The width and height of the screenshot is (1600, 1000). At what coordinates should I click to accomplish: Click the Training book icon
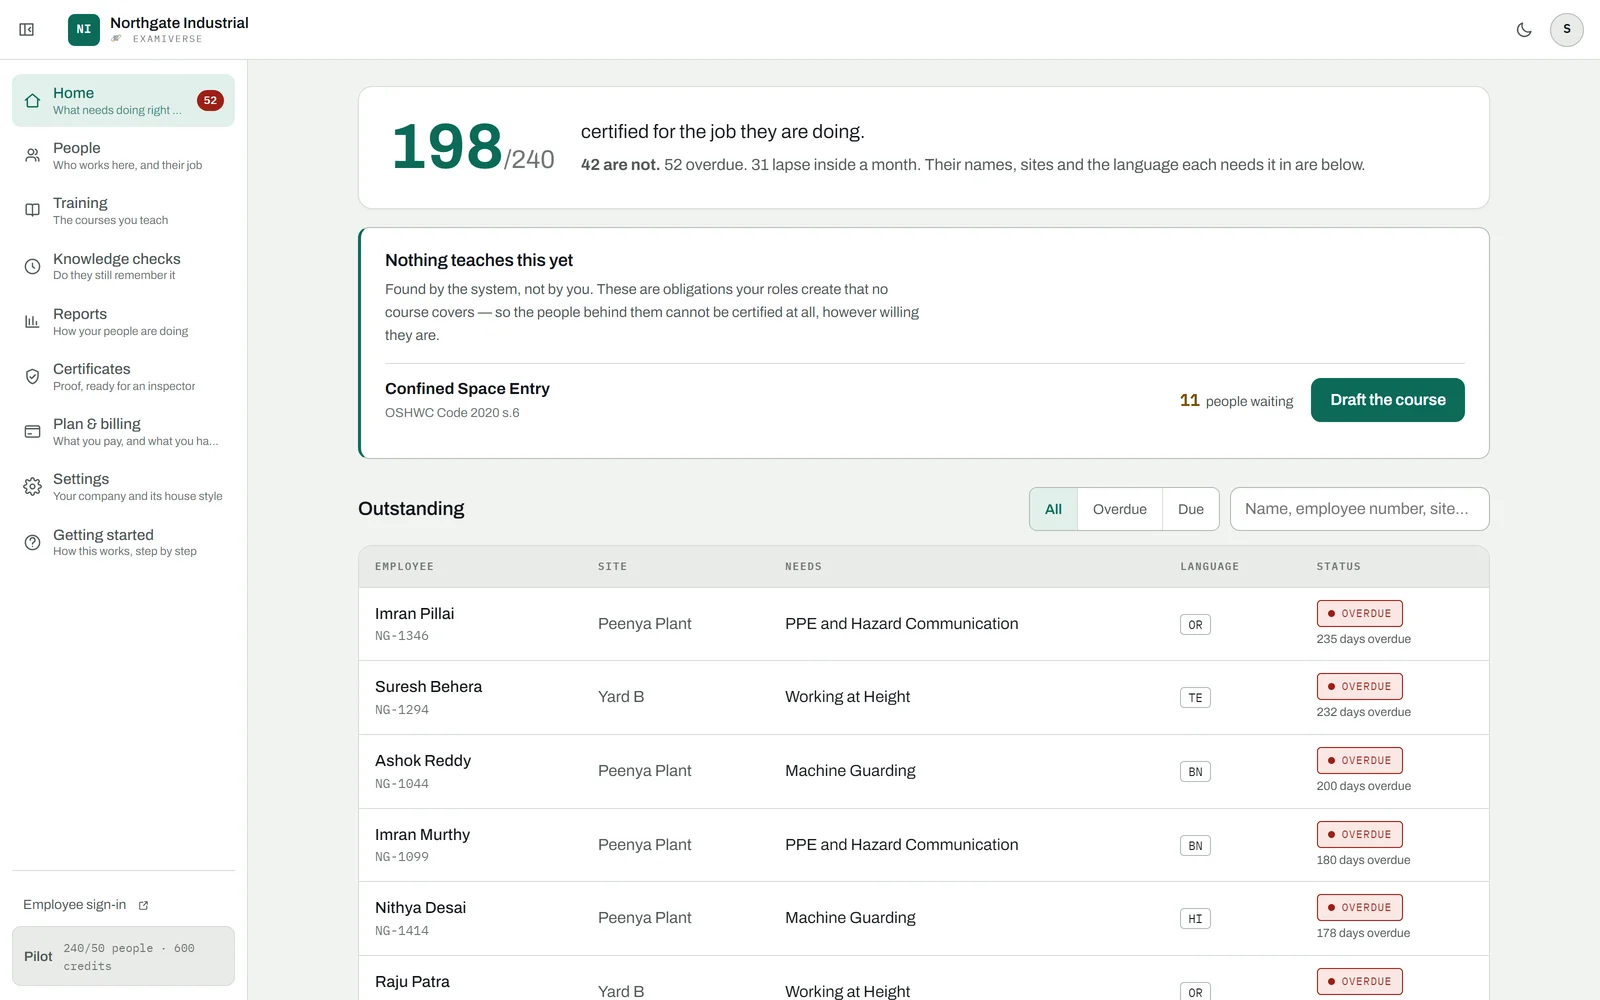click(32, 211)
